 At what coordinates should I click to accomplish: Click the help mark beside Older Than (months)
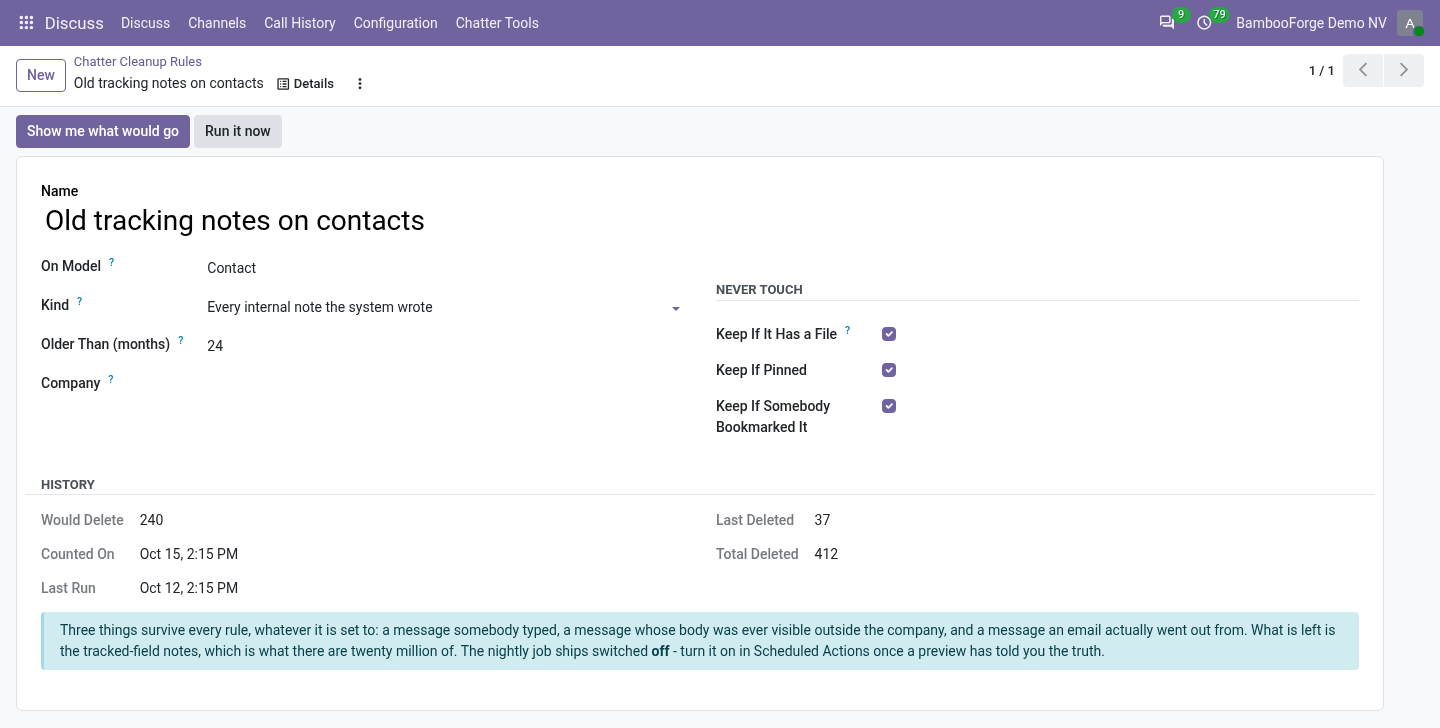[181, 341]
